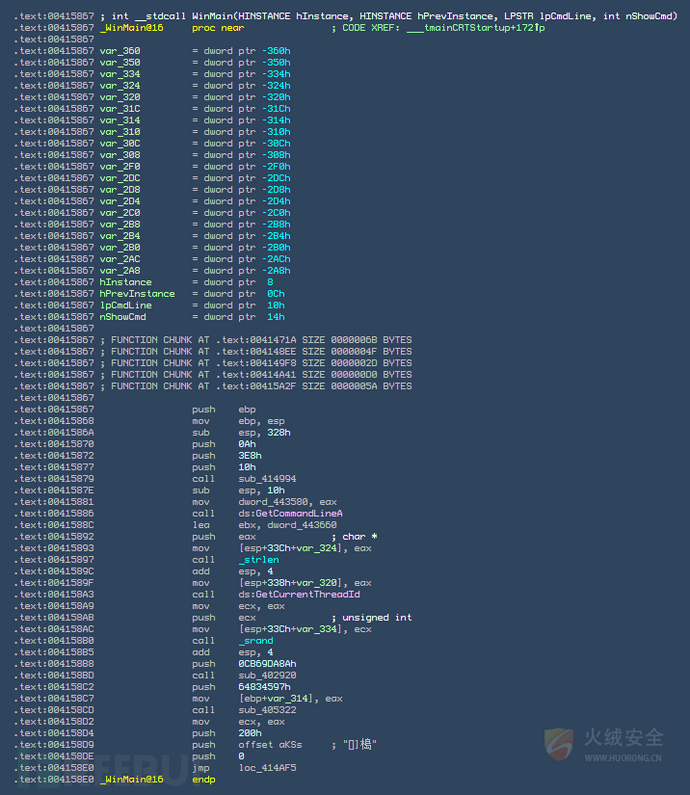Viewport: 690px width, 795px height.
Task: Select the var_360 variable definition
Action: [x=120, y=51]
